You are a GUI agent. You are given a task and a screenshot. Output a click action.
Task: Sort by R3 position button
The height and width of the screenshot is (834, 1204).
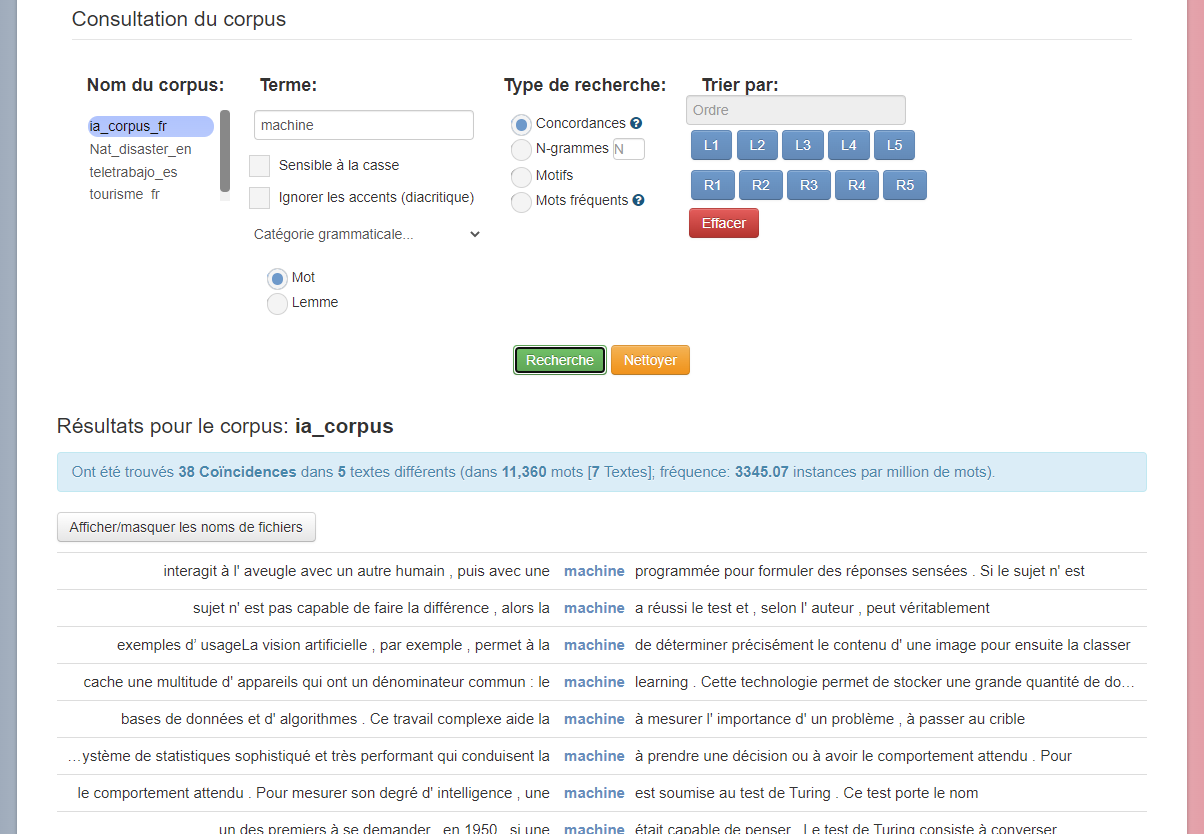point(808,185)
